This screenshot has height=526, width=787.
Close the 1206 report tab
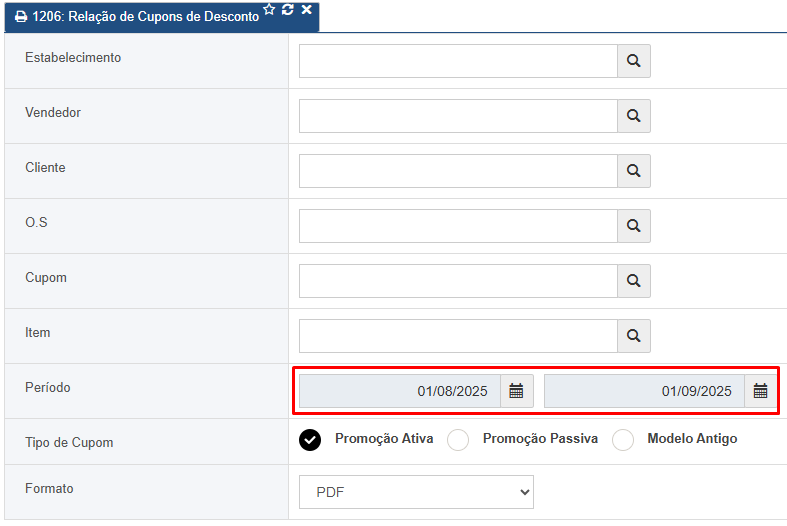[x=307, y=10]
